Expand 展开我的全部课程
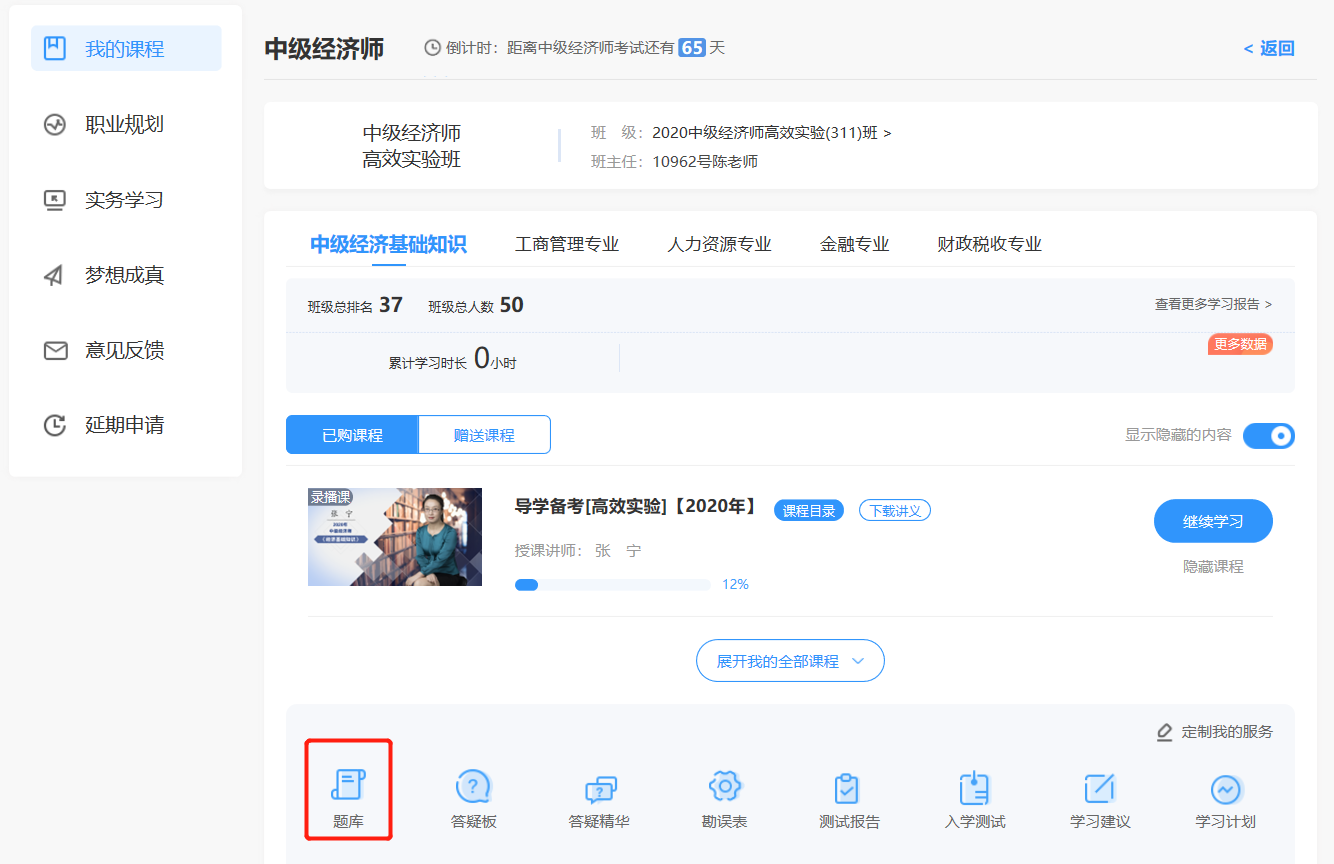The image size is (1334, 864). tap(790, 660)
